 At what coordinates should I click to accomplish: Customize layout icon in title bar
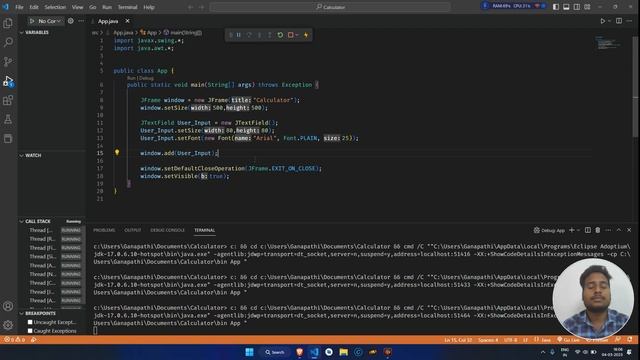coord(587,7)
